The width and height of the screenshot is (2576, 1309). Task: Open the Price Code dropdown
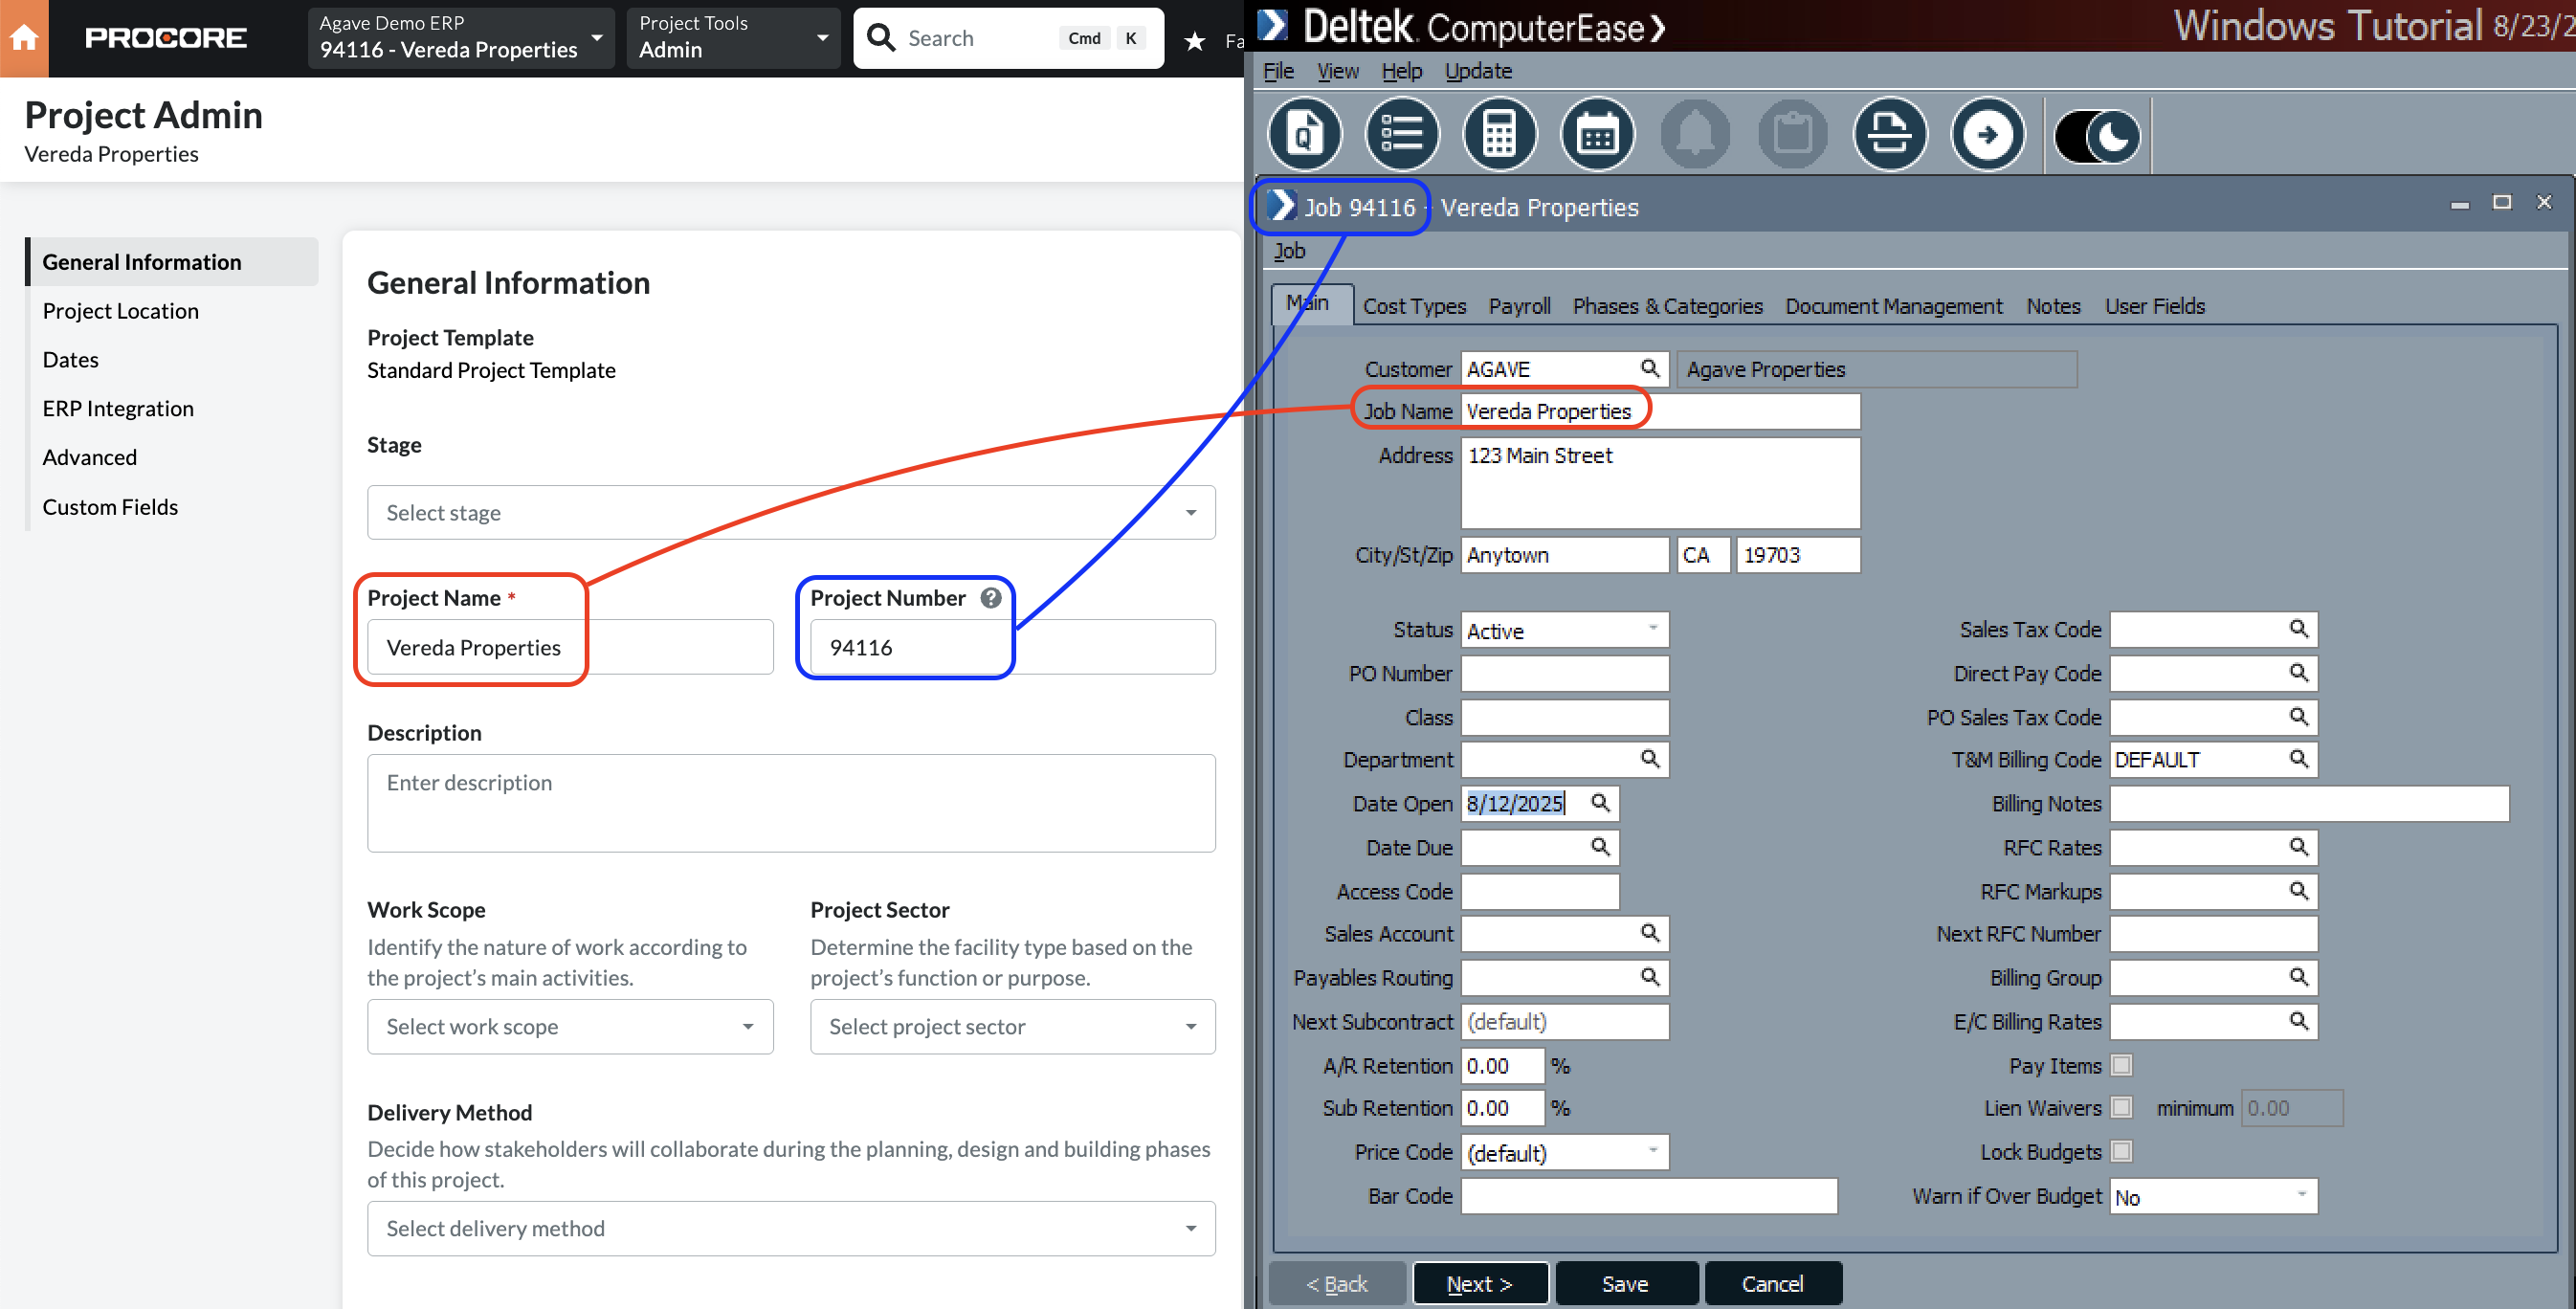click(1564, 1152)
